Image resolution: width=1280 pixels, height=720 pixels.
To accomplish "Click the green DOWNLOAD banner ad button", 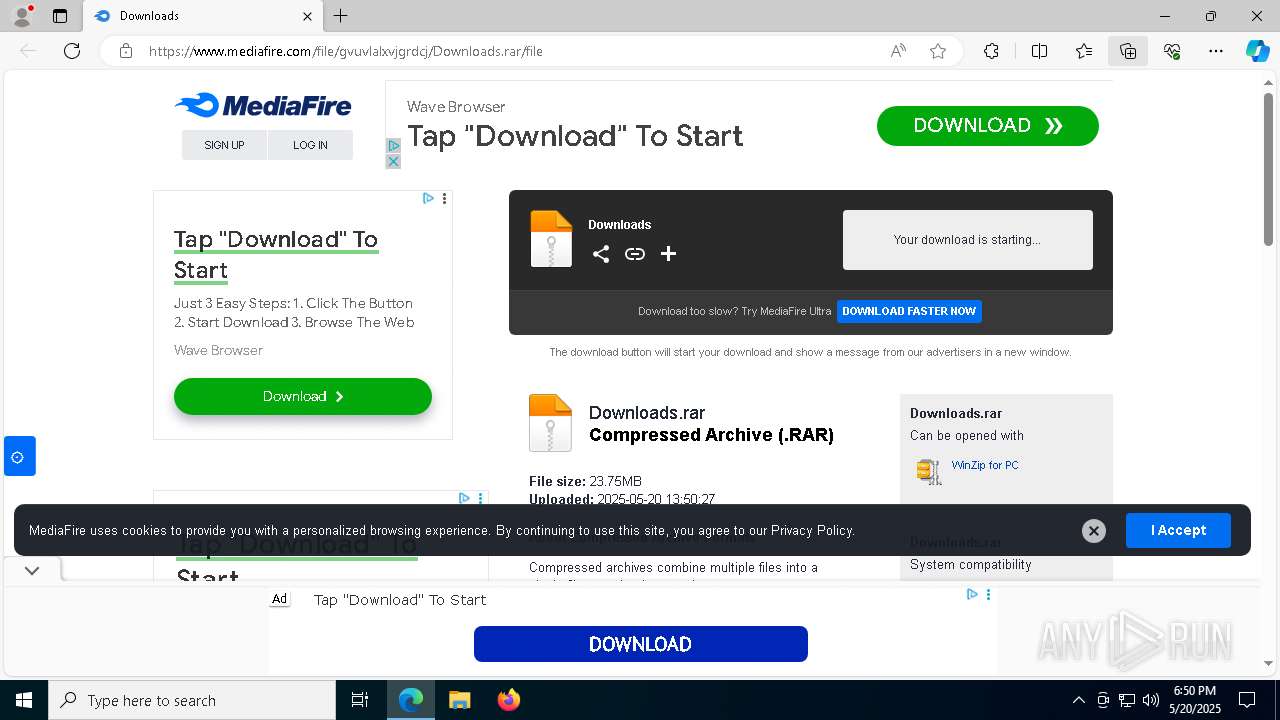I will [x=988, y=126].
